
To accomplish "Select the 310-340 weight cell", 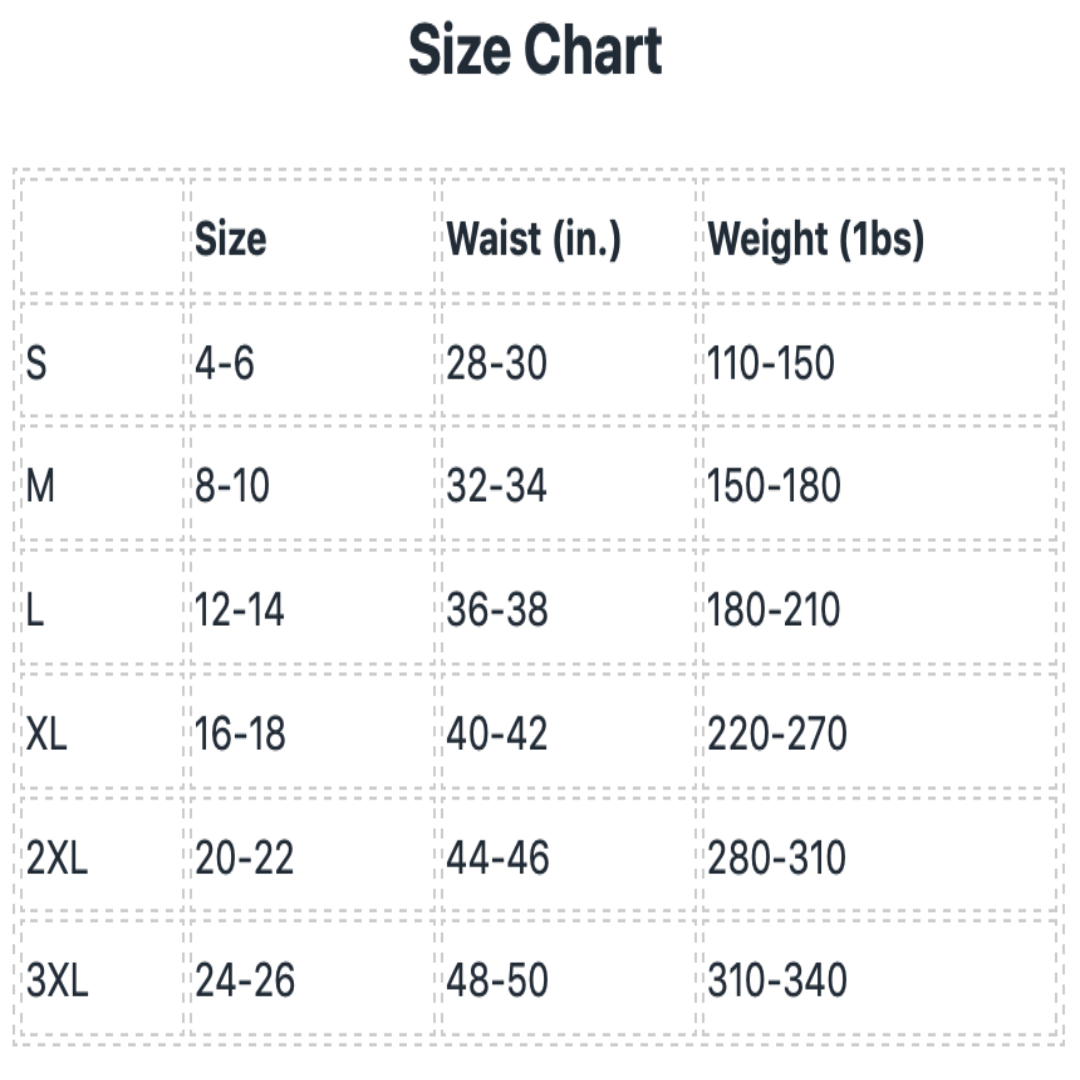I will tap(776, 982).
